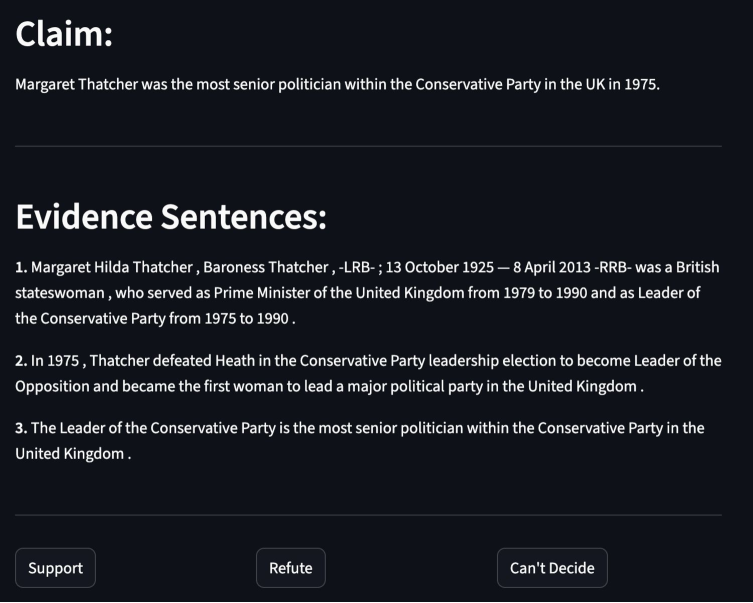Image resolution: width=753 pixels, height=603 pixels.
Task: Click the bold number 1 marker
Action: 21,268
